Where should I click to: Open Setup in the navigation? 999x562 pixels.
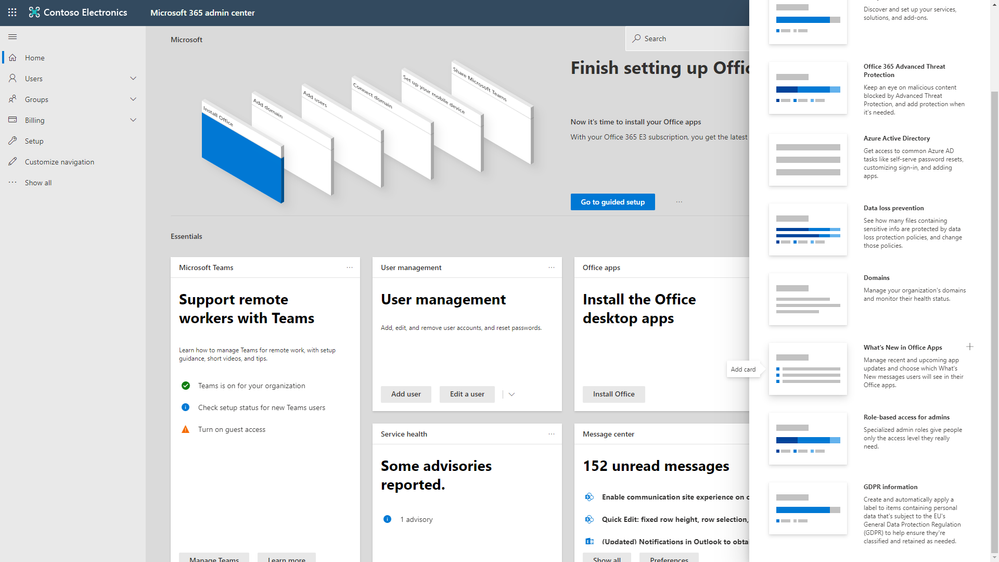tap(34, 141)
